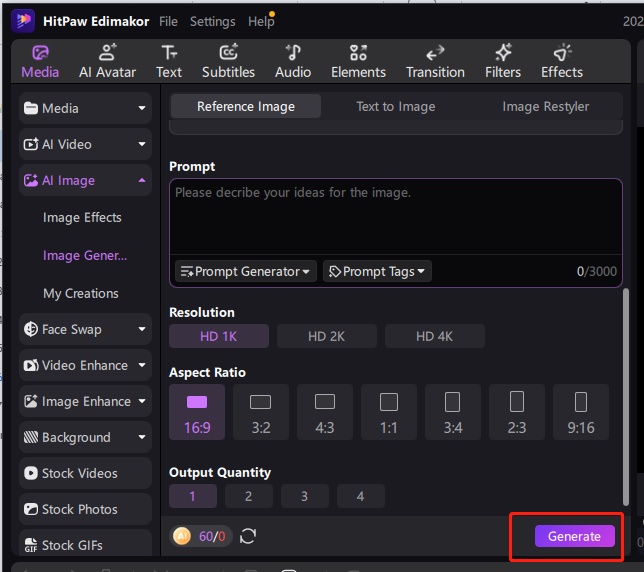Image resolution: width=644 pixels, height=572 pixels.
Task: Open the Settings menu
Action: pyautogui.click(x=212, y=21)
